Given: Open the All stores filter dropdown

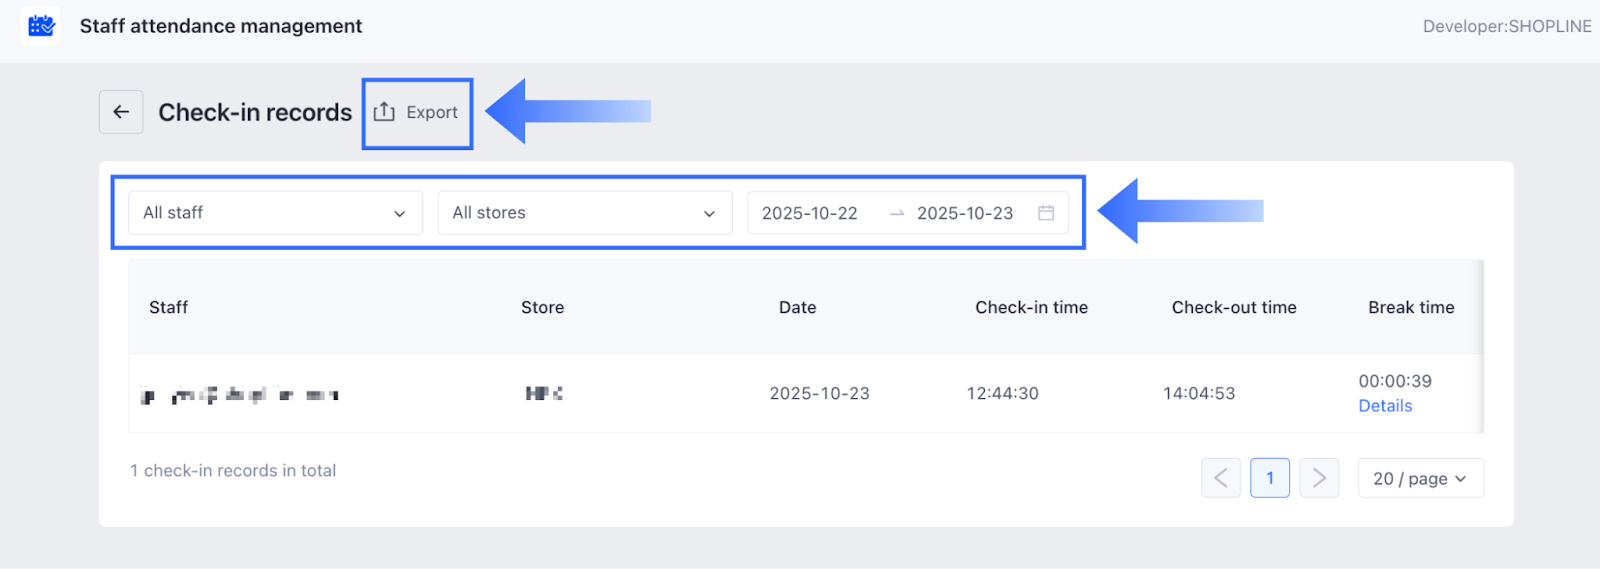Looking at the screenshot, I should [x=585, y=213].
